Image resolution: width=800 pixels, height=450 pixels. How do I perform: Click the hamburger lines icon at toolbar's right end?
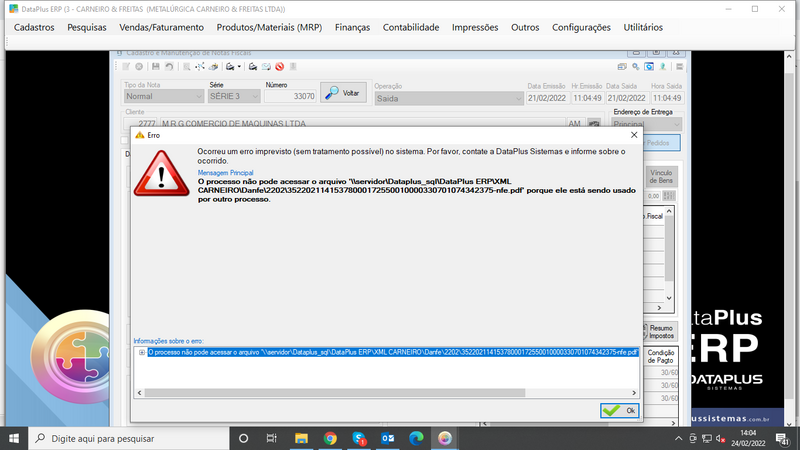680,66
